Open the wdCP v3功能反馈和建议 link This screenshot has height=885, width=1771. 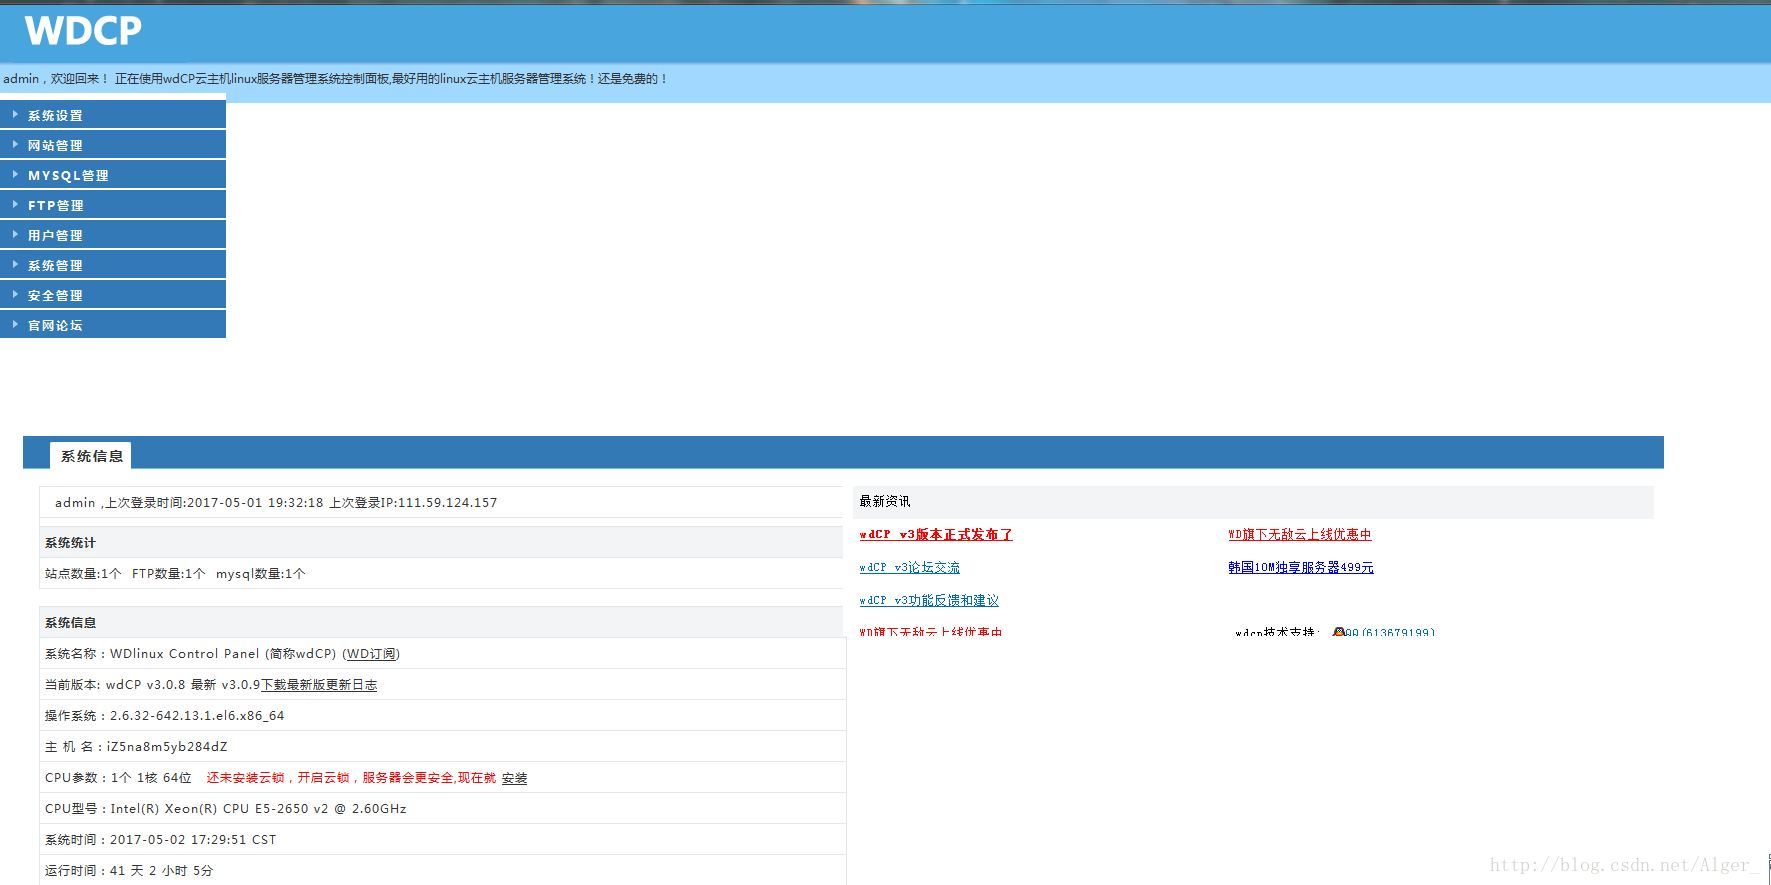click(928, 601)
